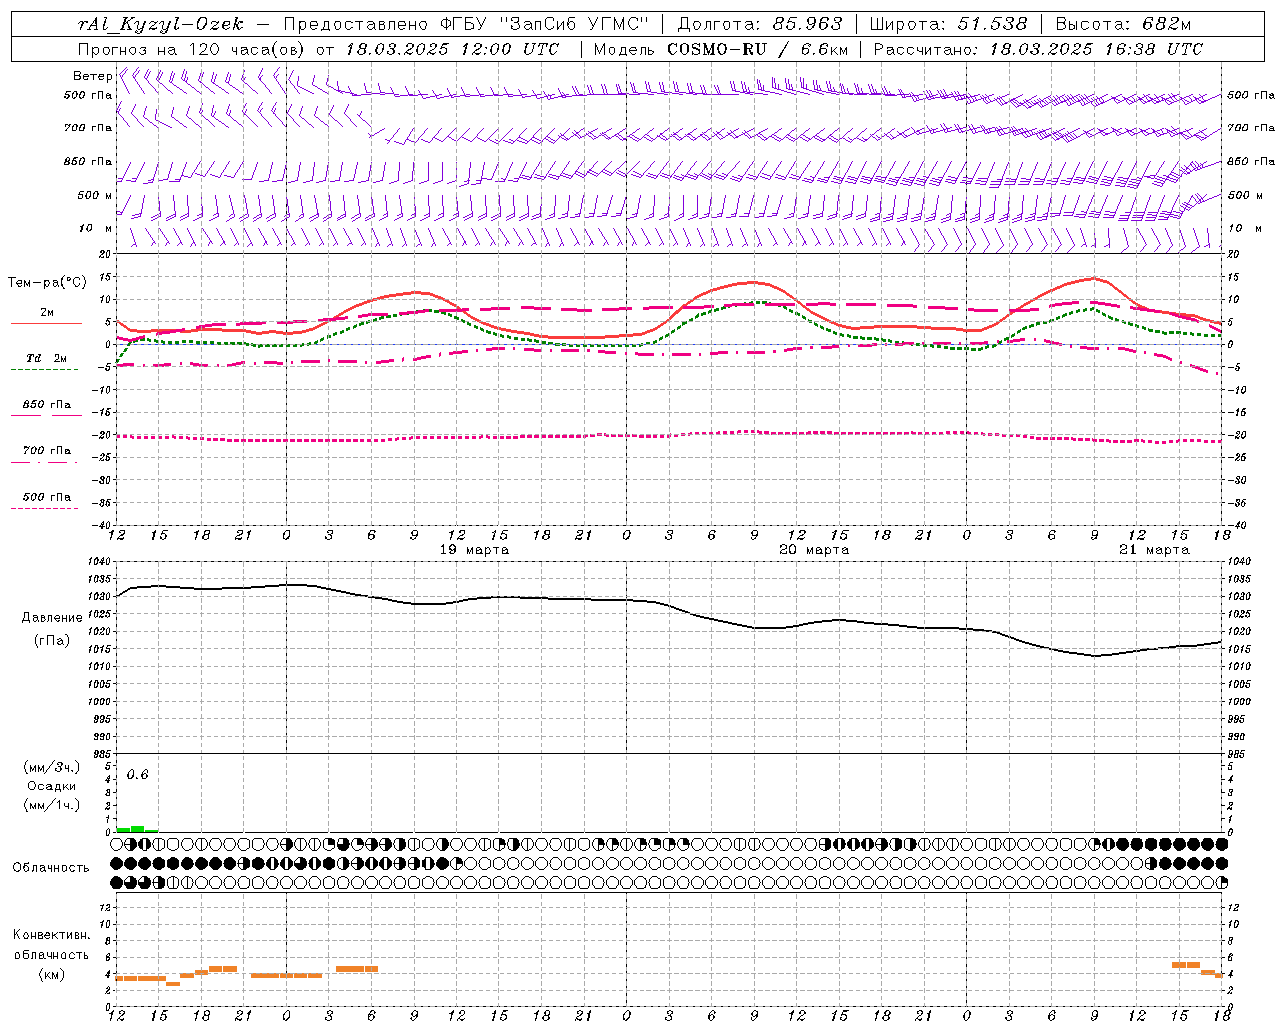
Task: Select the station name rAl_Kyzyl-Ozek
Action: (x=160, y=24)
